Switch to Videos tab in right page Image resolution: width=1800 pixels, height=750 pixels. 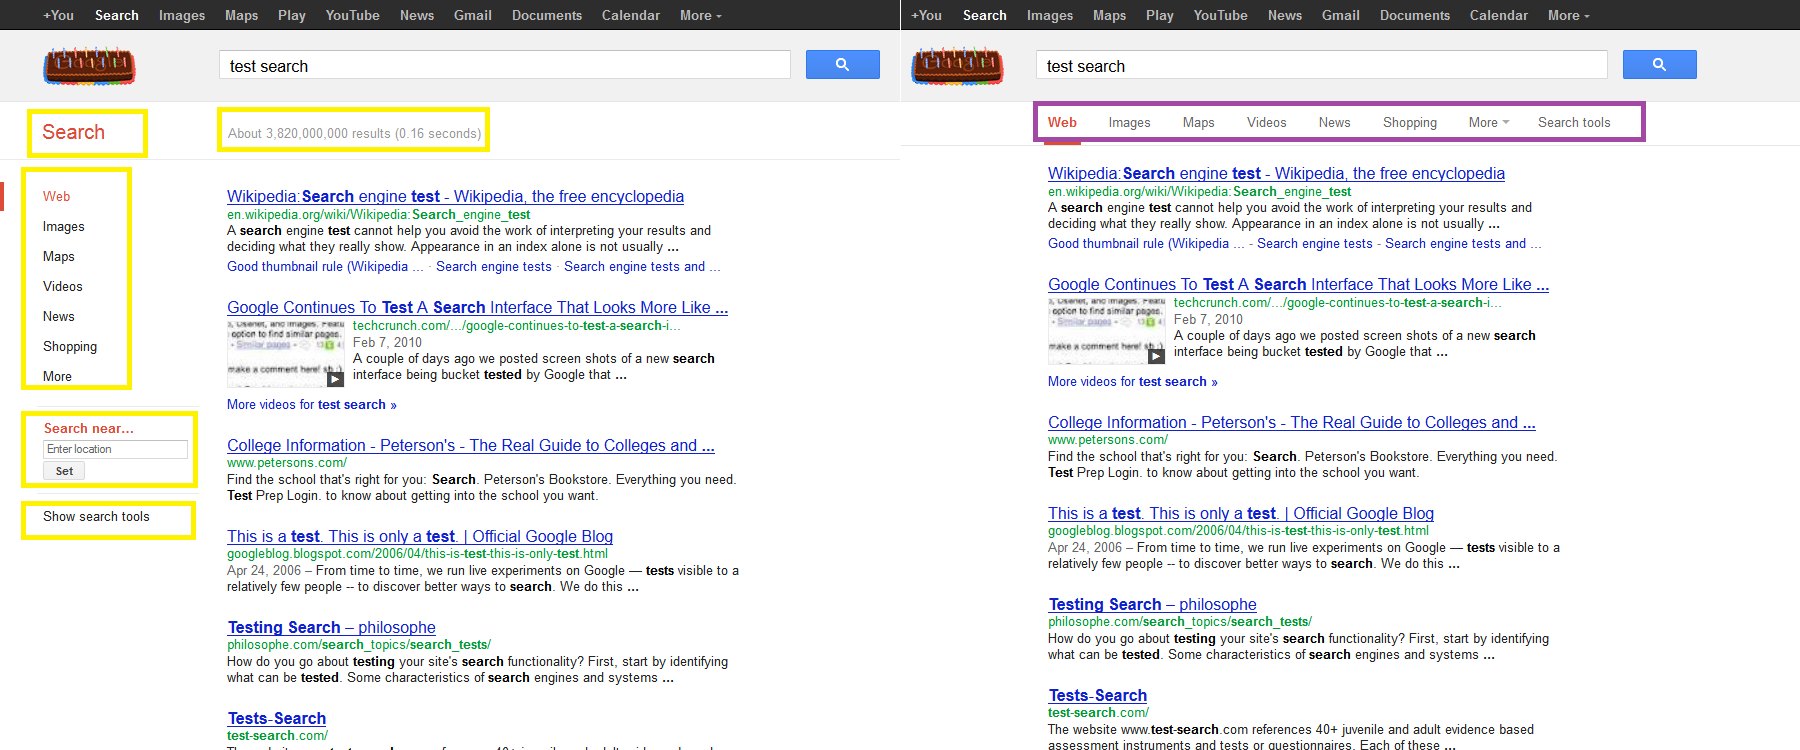point(1266,122)
